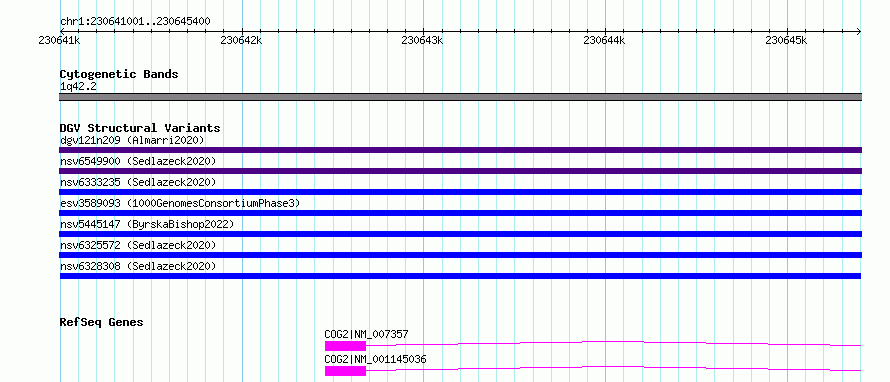
Task: Select the purple dgv121n209 variant bar
Action: click(x=460, y=150)
